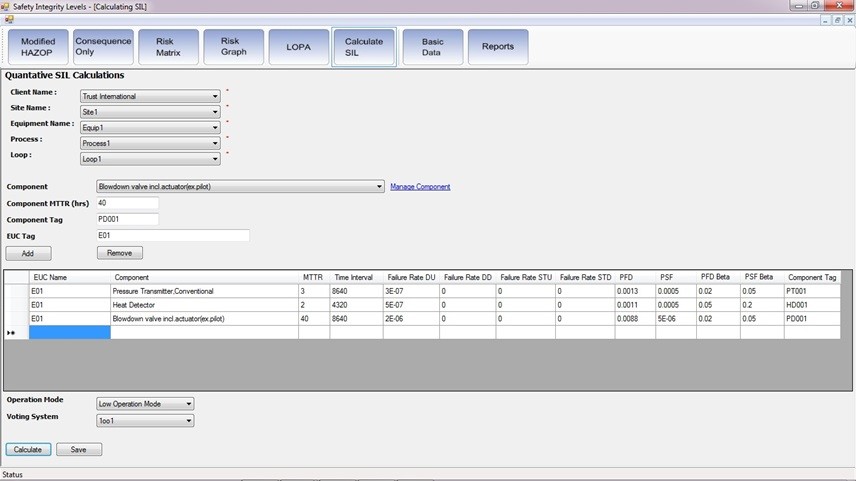Click the EUC Tag text field
Viewport: 856px width, 481px height.
click(x=171, y=236)
